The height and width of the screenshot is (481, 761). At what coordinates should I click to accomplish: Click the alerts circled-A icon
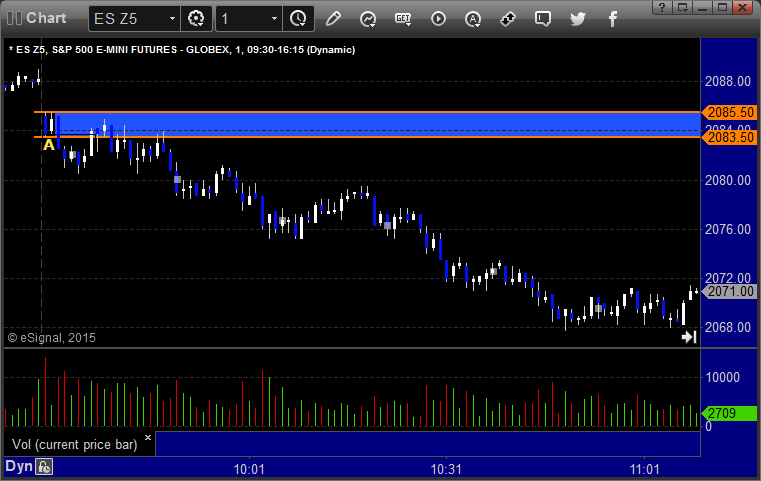pyautogui.click(x=473, y=19)
